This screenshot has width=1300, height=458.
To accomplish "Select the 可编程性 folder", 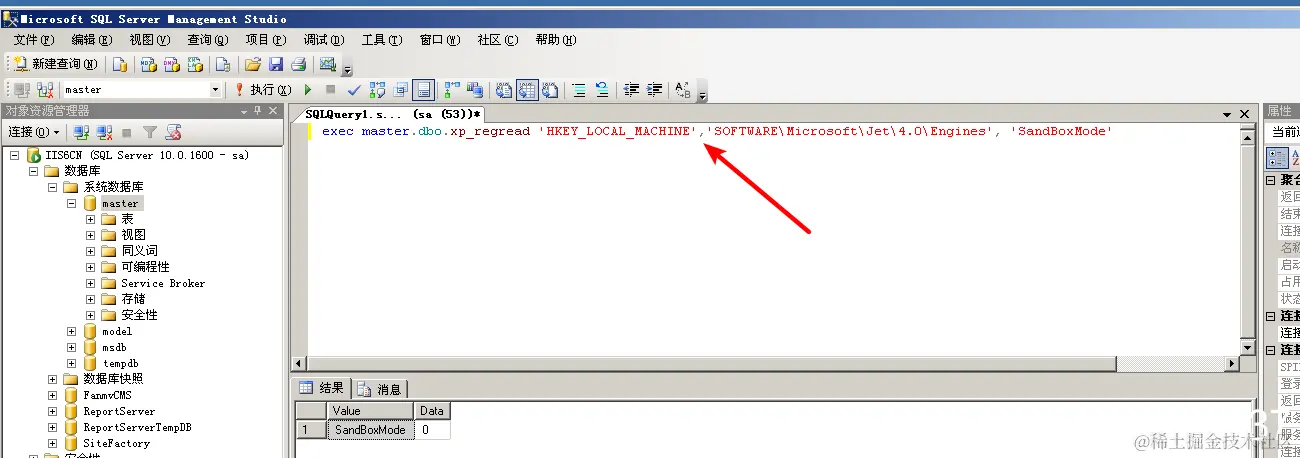I will 145,267.
